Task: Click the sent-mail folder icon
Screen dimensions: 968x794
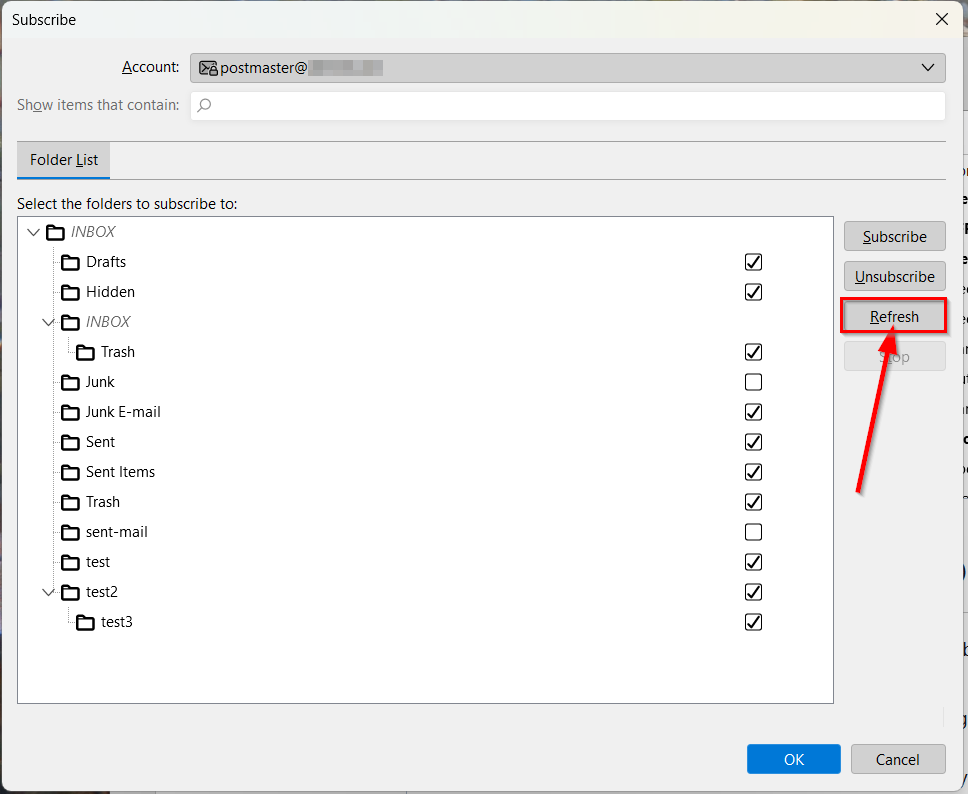Action: point(70,532)
